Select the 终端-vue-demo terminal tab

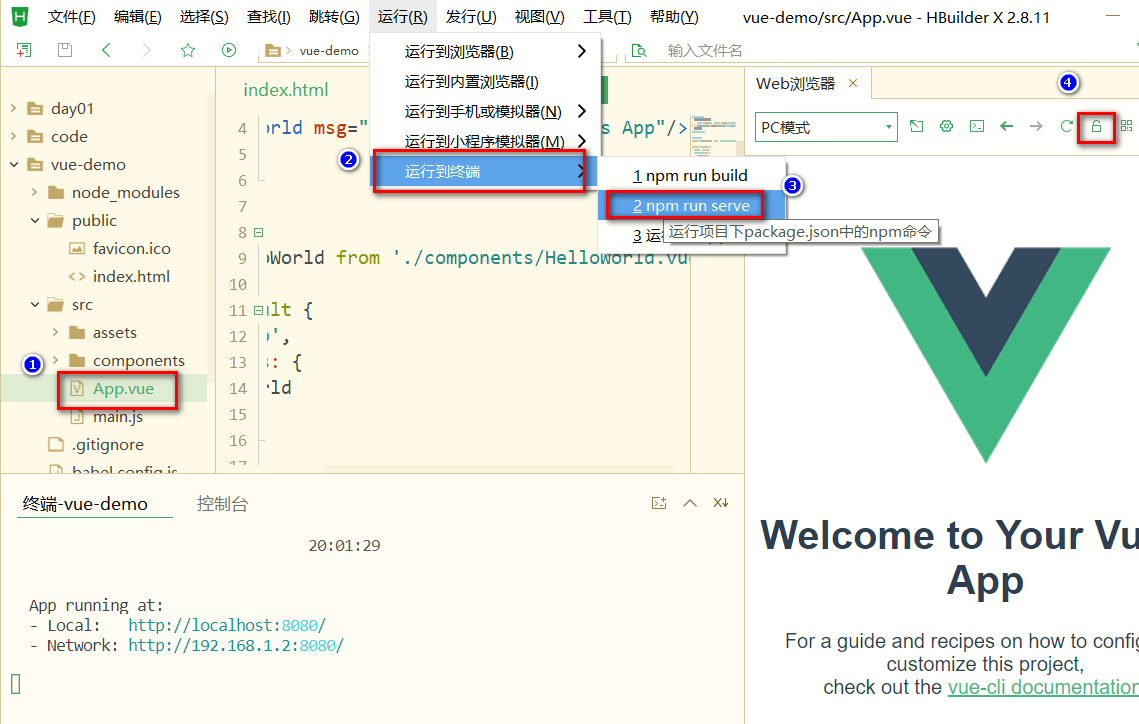[x=85, y=504]
